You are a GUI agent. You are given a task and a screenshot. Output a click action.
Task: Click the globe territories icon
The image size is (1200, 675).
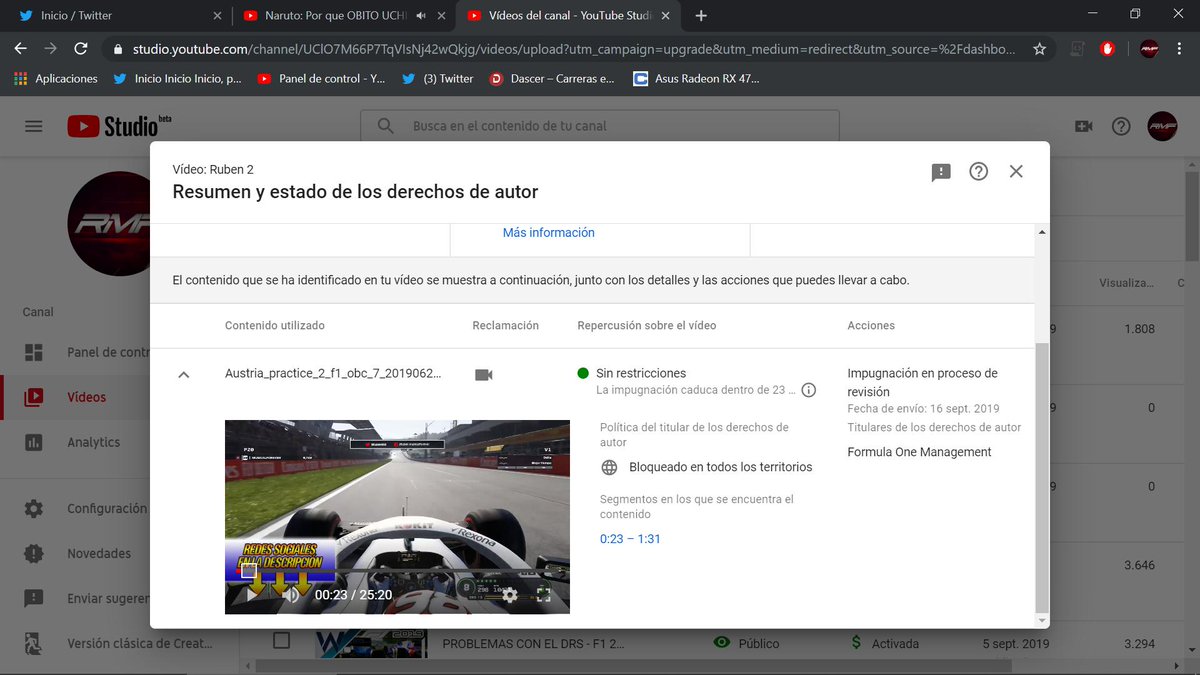(609, 467)
